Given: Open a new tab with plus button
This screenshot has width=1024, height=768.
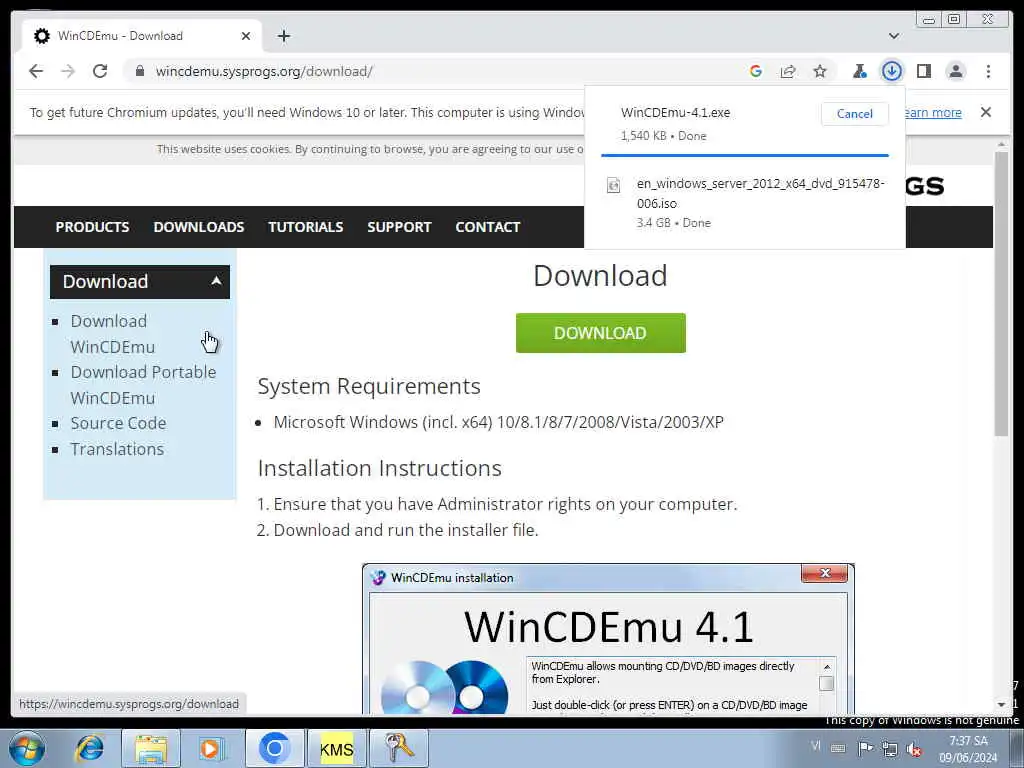Looking at the screenshot, I should point(283,36).
